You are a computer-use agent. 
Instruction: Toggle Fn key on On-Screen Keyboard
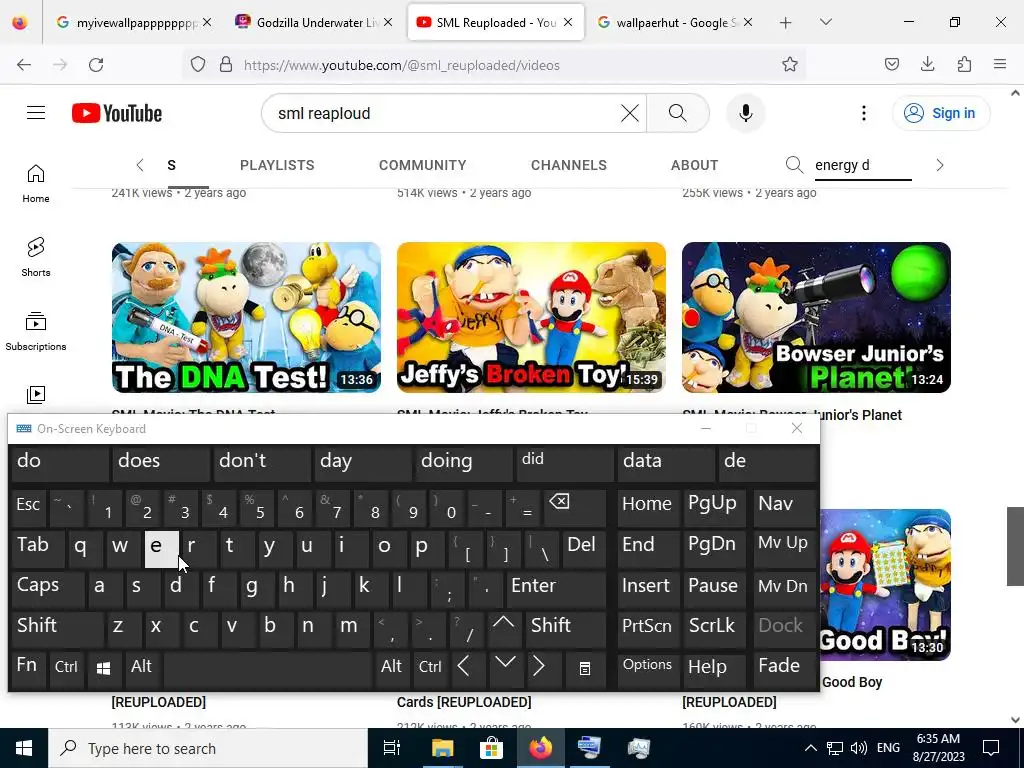[x=28, y=668]
